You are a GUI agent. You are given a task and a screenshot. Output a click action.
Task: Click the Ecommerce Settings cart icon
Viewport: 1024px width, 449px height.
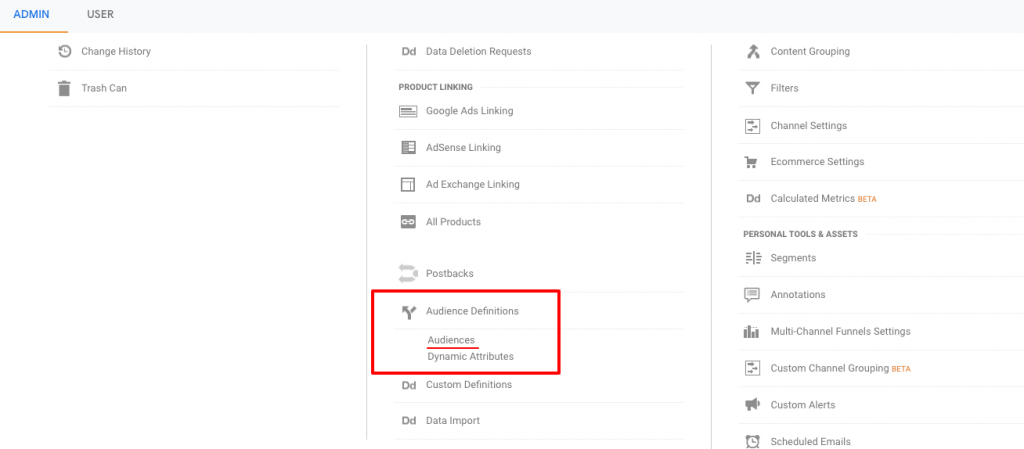[x=752, y=162]
